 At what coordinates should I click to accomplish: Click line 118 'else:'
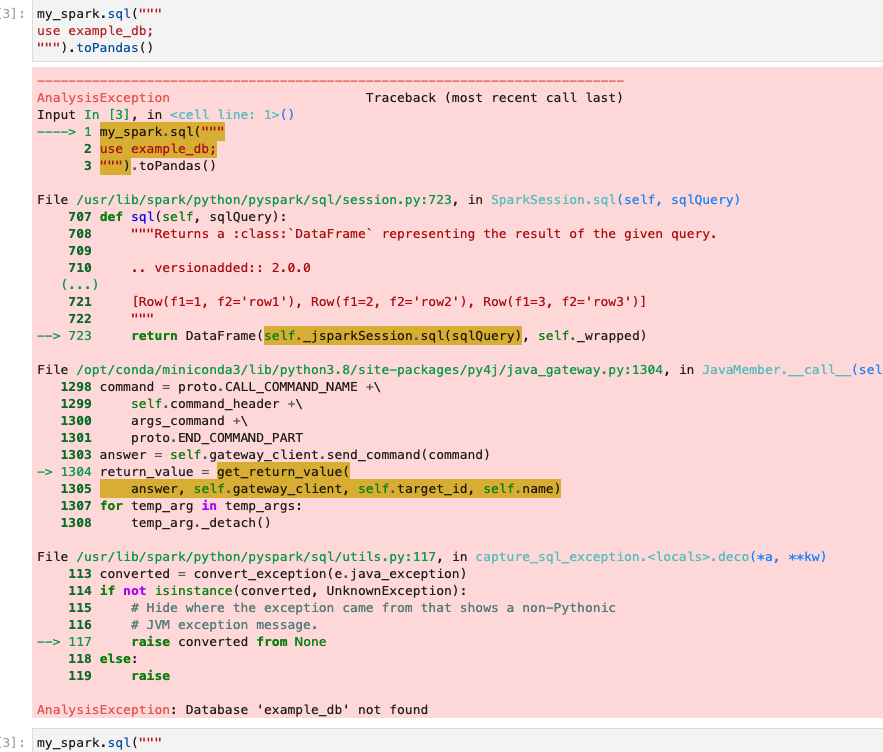[118, 659]
